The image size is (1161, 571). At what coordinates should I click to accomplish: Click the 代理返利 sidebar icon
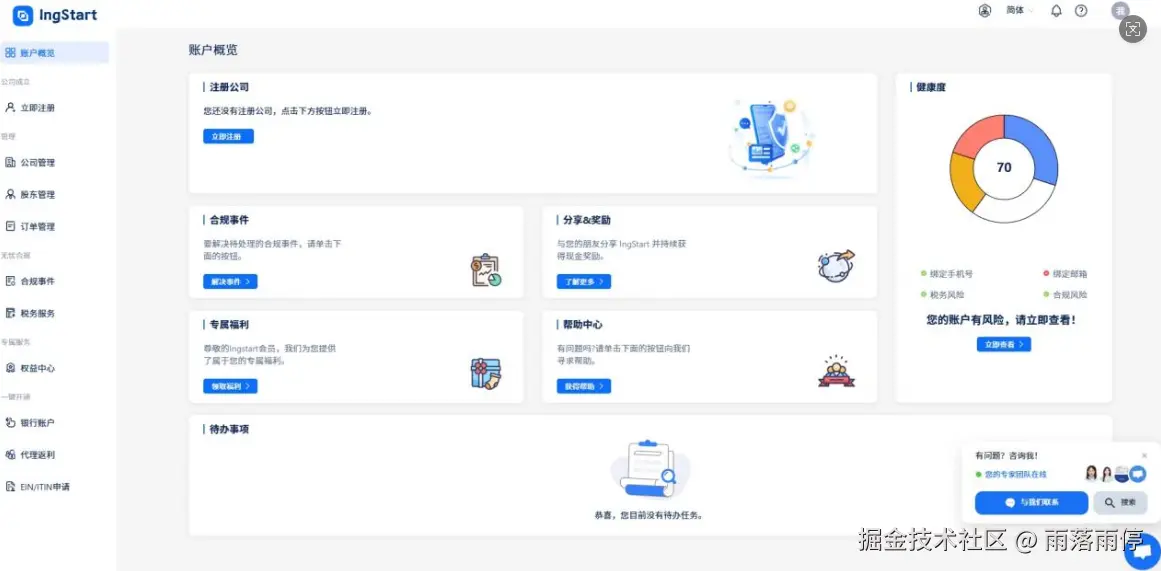click(x=10, y=455)
